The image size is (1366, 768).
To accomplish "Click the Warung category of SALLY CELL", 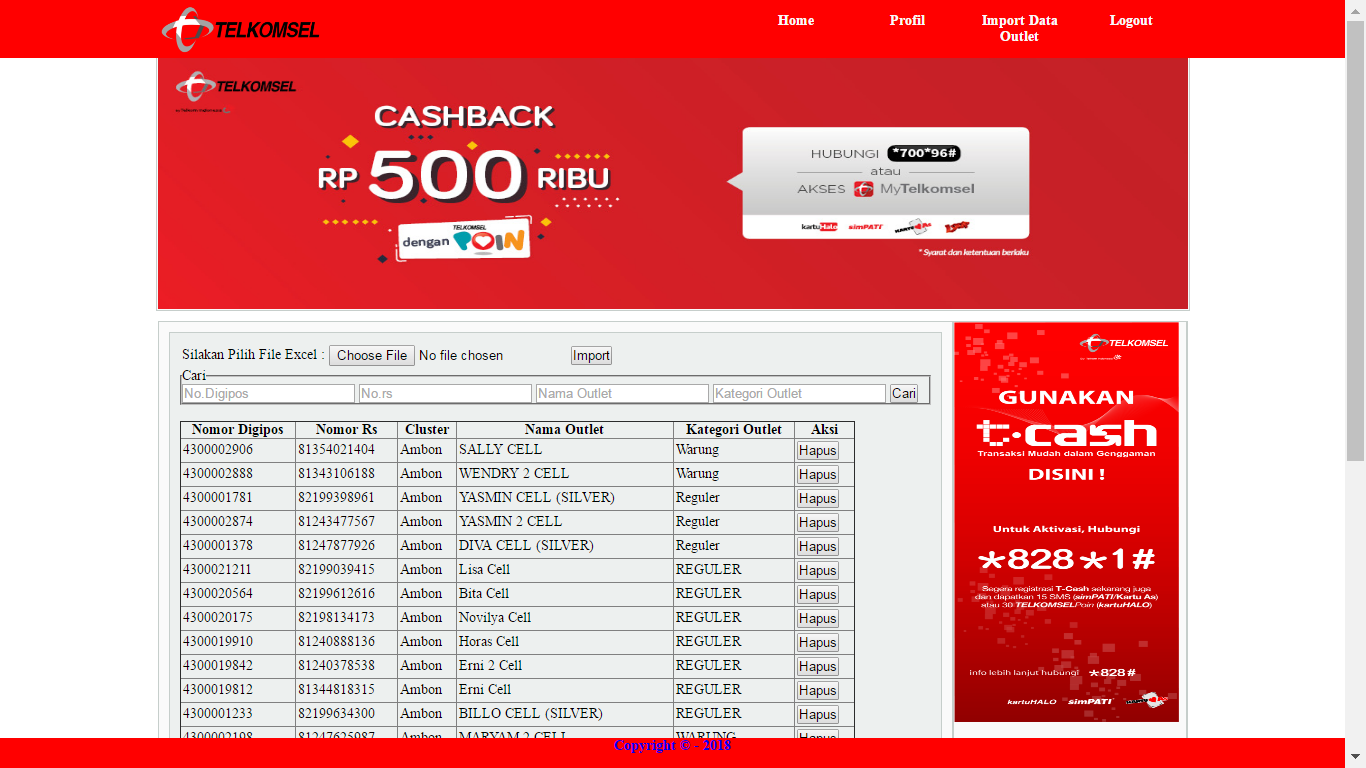I will [x=697, y=450].
